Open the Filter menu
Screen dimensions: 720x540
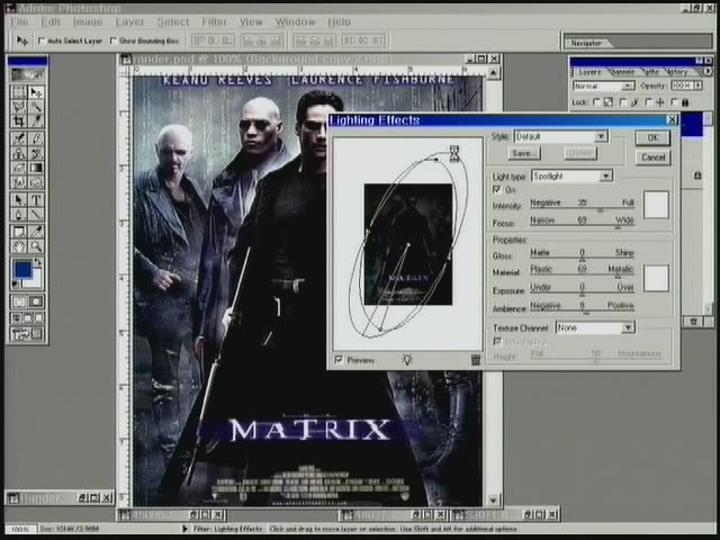[214, 22]
